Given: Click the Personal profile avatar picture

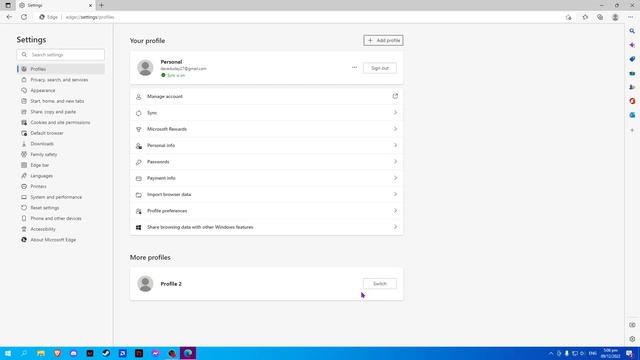Looking at the screenshot, I should pyautogui.click(x=145, y=68).
